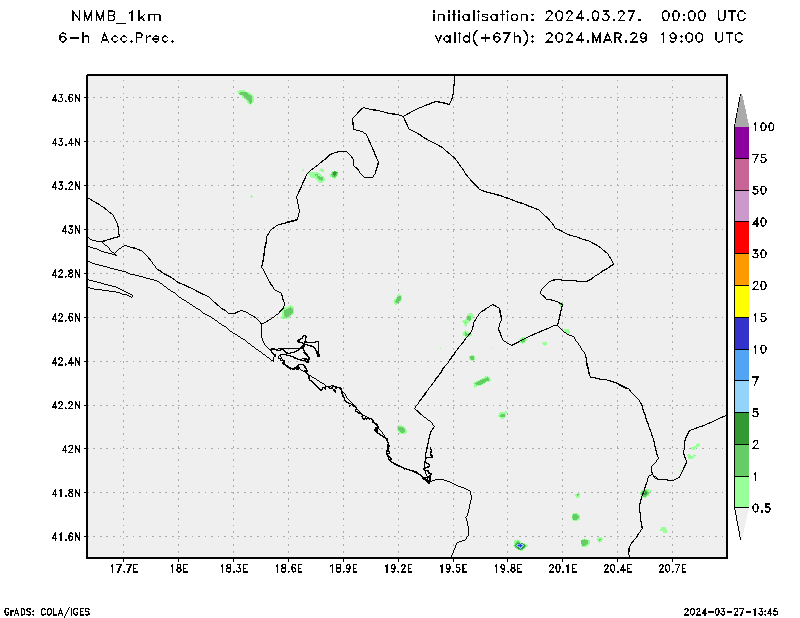Screen dimensions: 800x618
Task: Click the green rain spot near 19.2E 42.7N
Action: pos(398,299)
